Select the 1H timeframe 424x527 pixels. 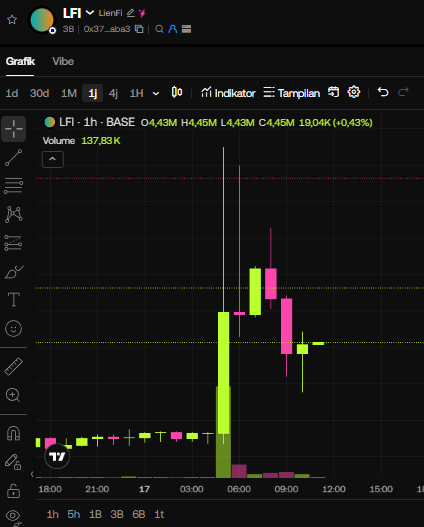tap(136, 93)
